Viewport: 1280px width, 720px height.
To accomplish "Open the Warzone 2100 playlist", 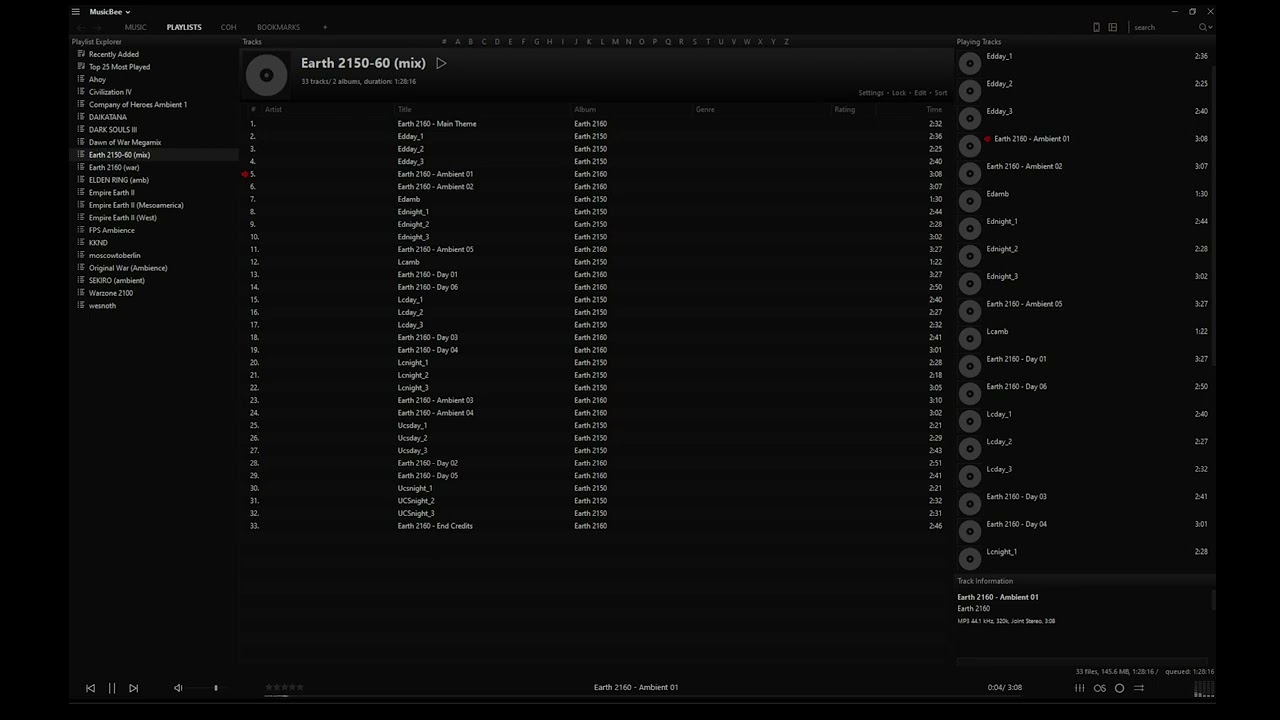I will [x=111, y=293].
